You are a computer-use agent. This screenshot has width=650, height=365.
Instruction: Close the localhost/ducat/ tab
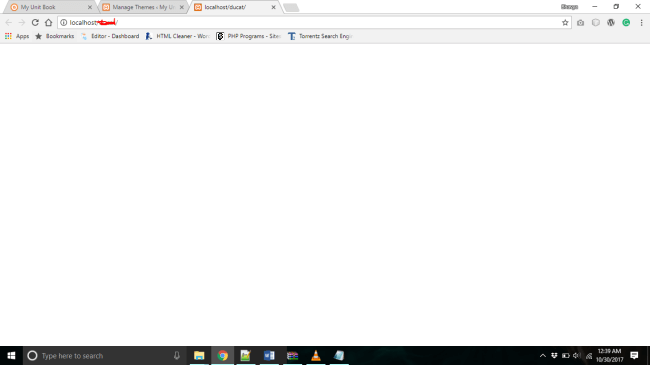pyautogui.click(x=273, y=7)
